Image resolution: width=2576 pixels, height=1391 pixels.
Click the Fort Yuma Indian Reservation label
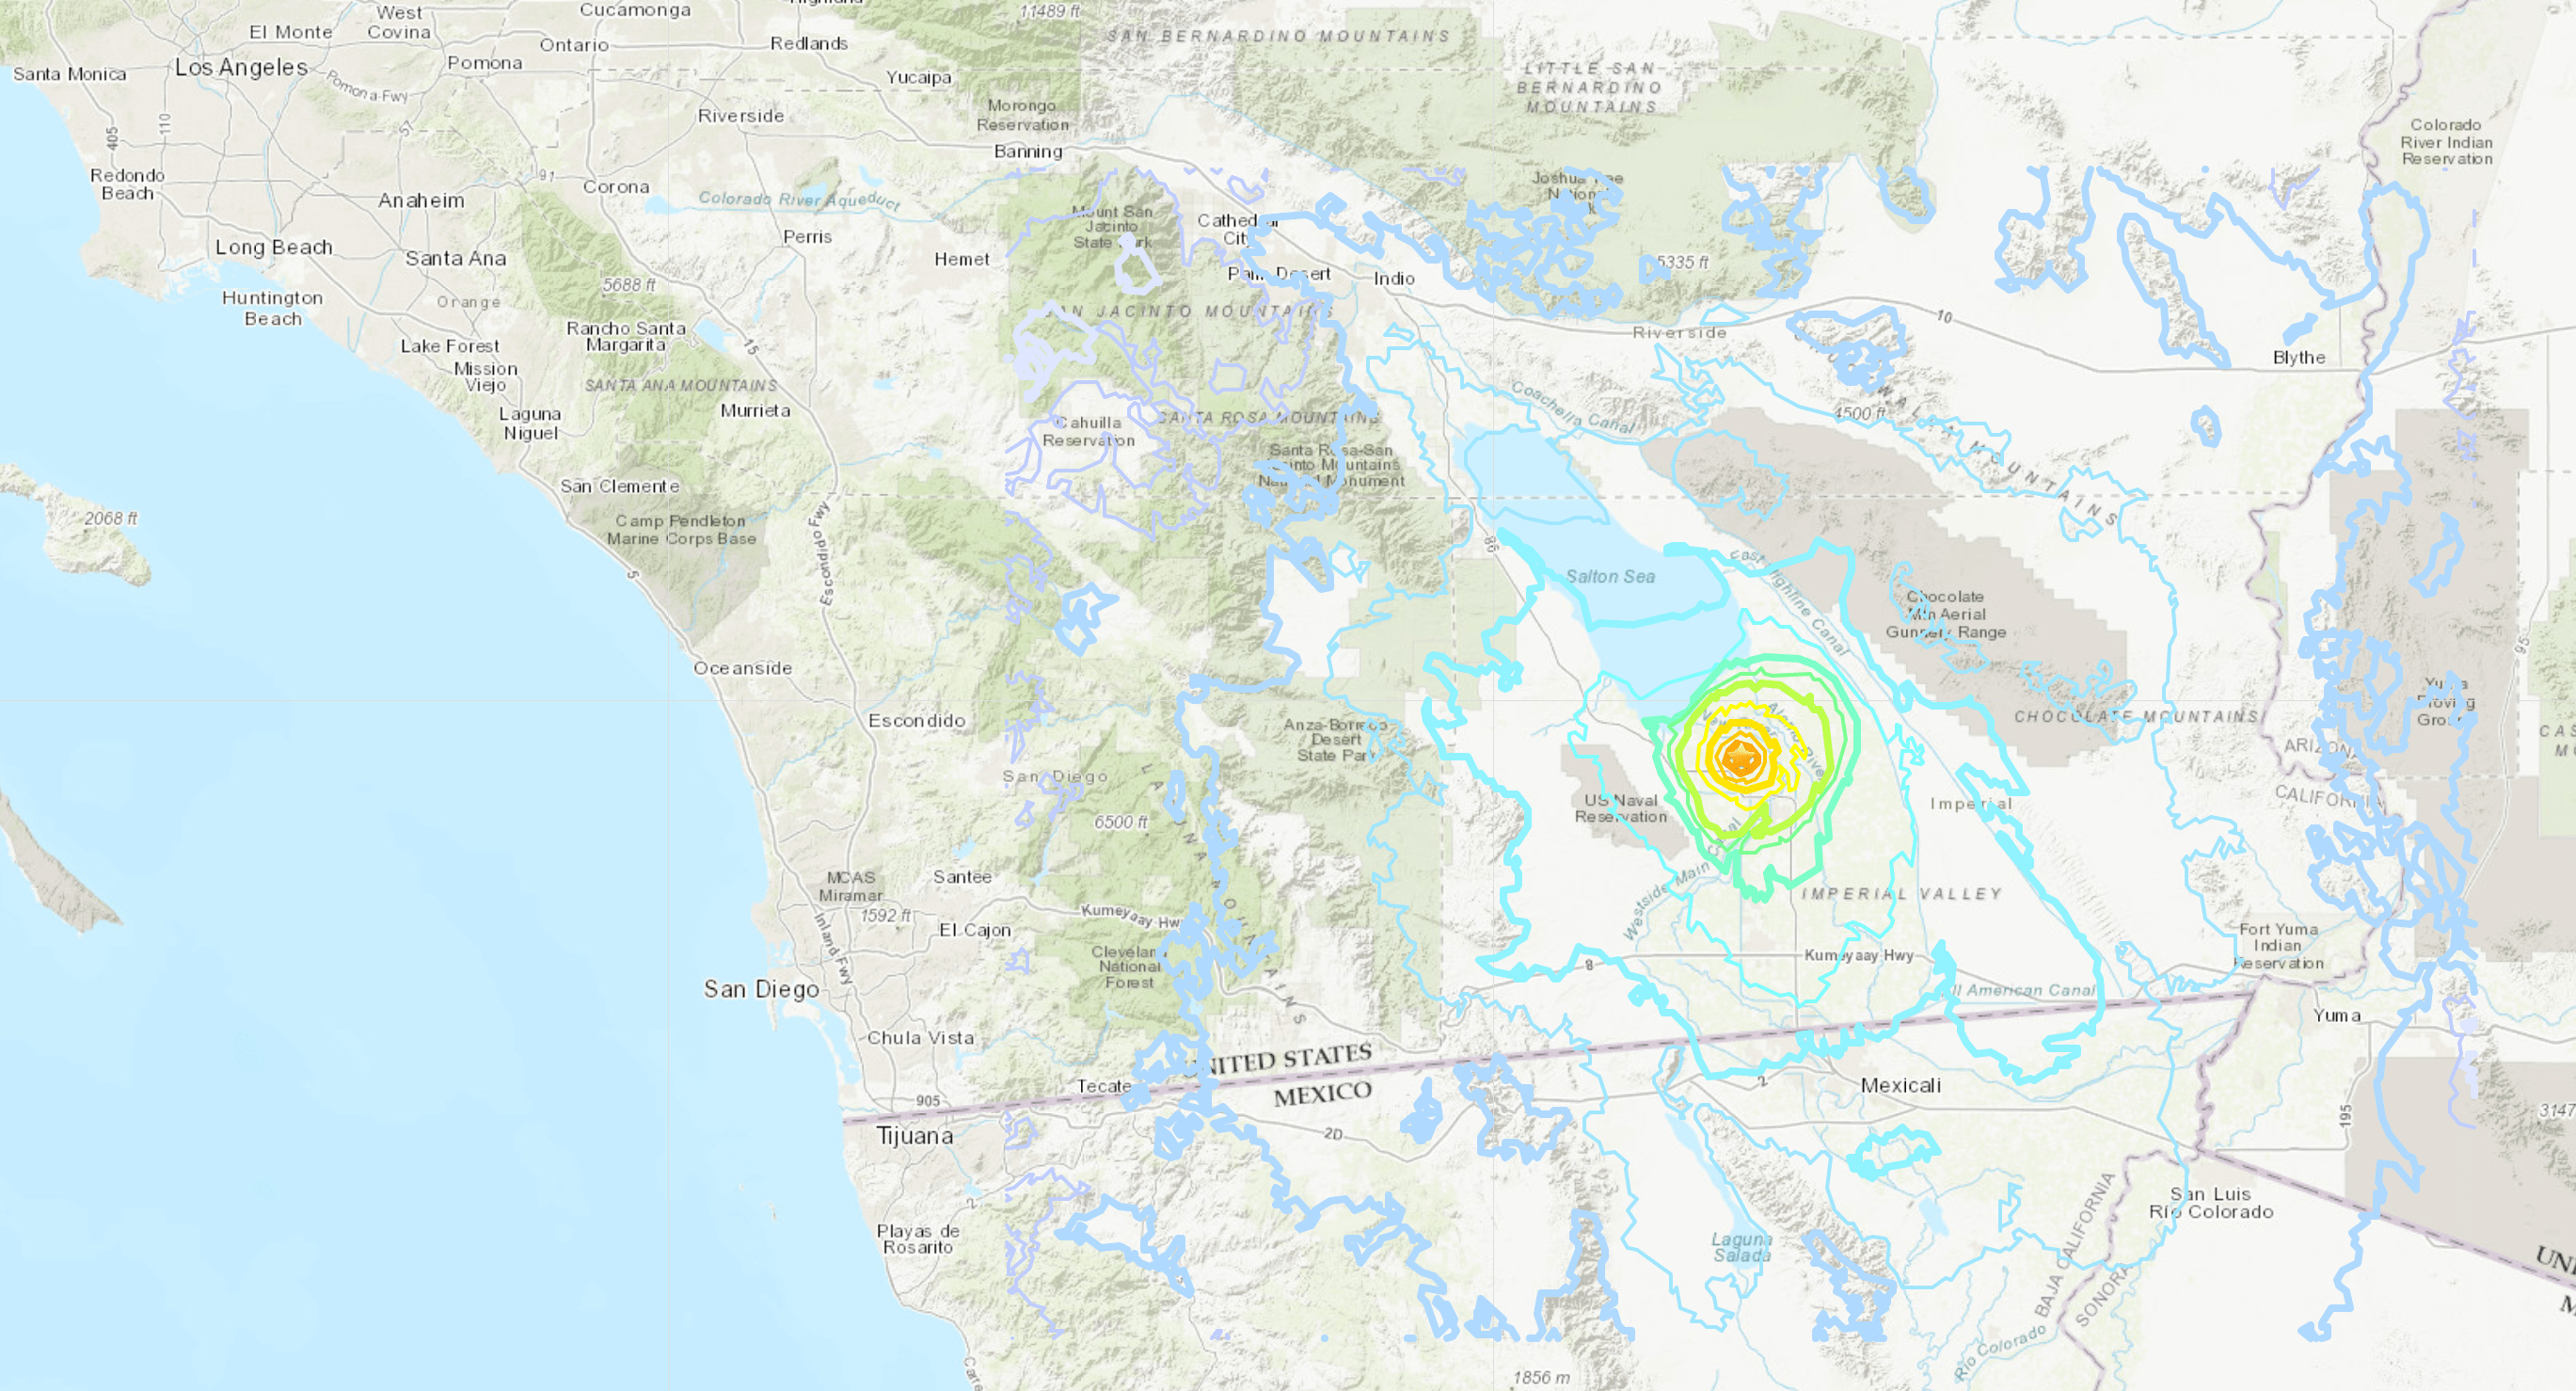coord(2278,946)
